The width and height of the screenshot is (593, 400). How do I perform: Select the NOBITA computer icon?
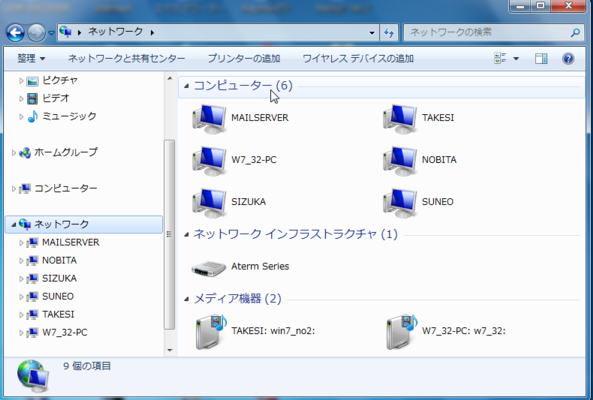(400, 160)
